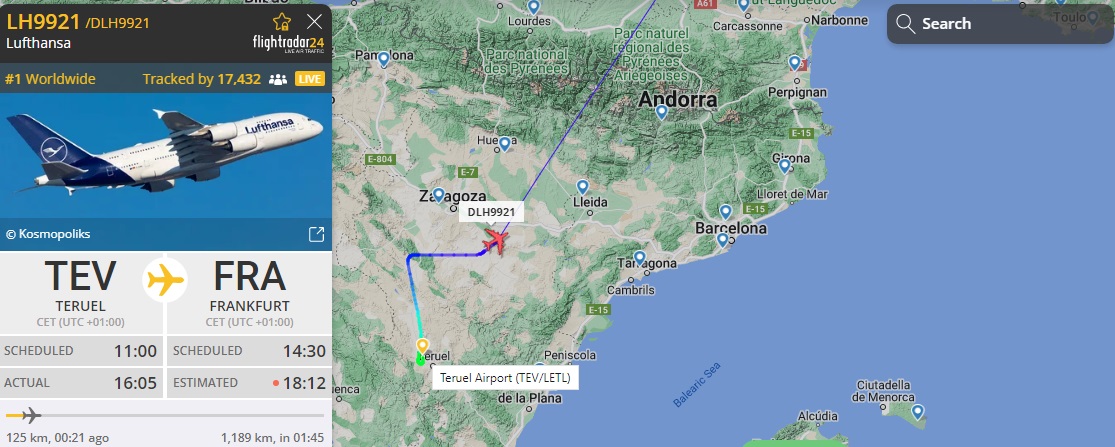
Task: Click the Zaragoza airport pin
Action: pos(439,195)
